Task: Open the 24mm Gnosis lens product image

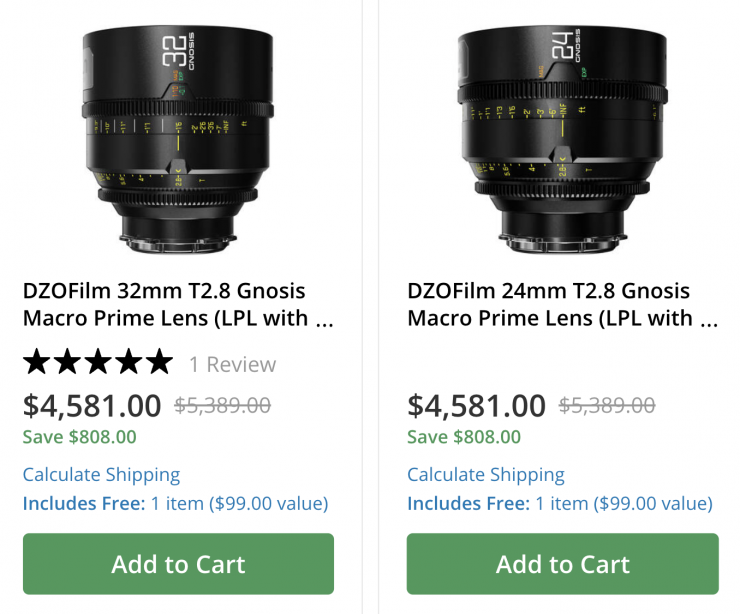Action: [x=562, y=138]
